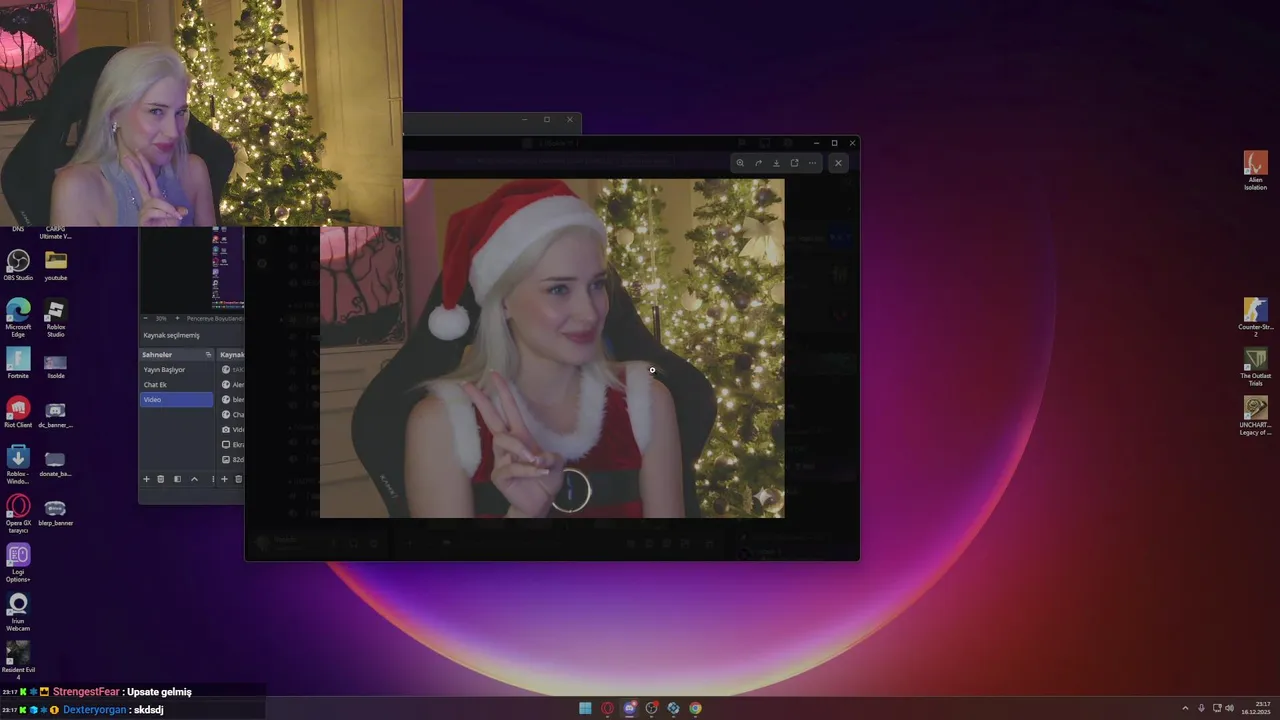The height and width of the screenshot is (720, 1280).
Task: Click Dexteryorgan chat message username
Action: pyautogui.click(x=95, y=710)
